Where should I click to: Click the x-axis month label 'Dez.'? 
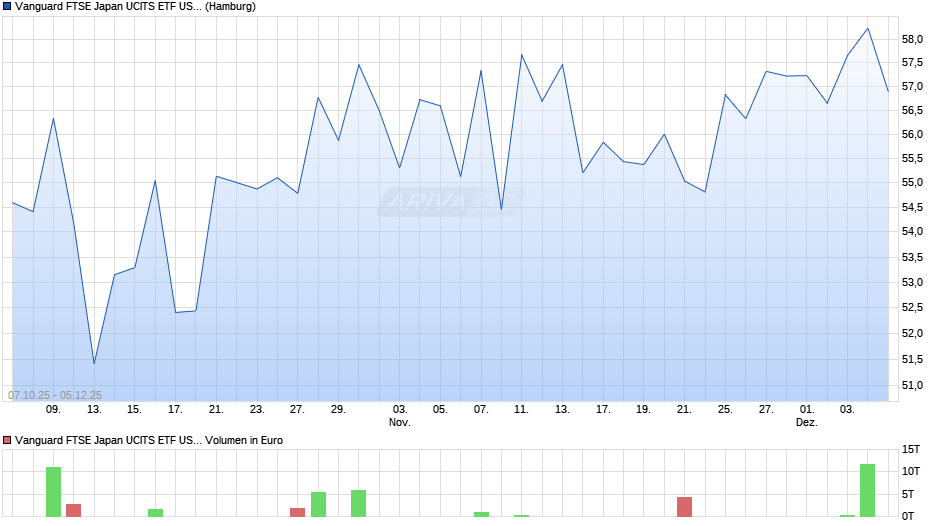click(x=807, y=422)
